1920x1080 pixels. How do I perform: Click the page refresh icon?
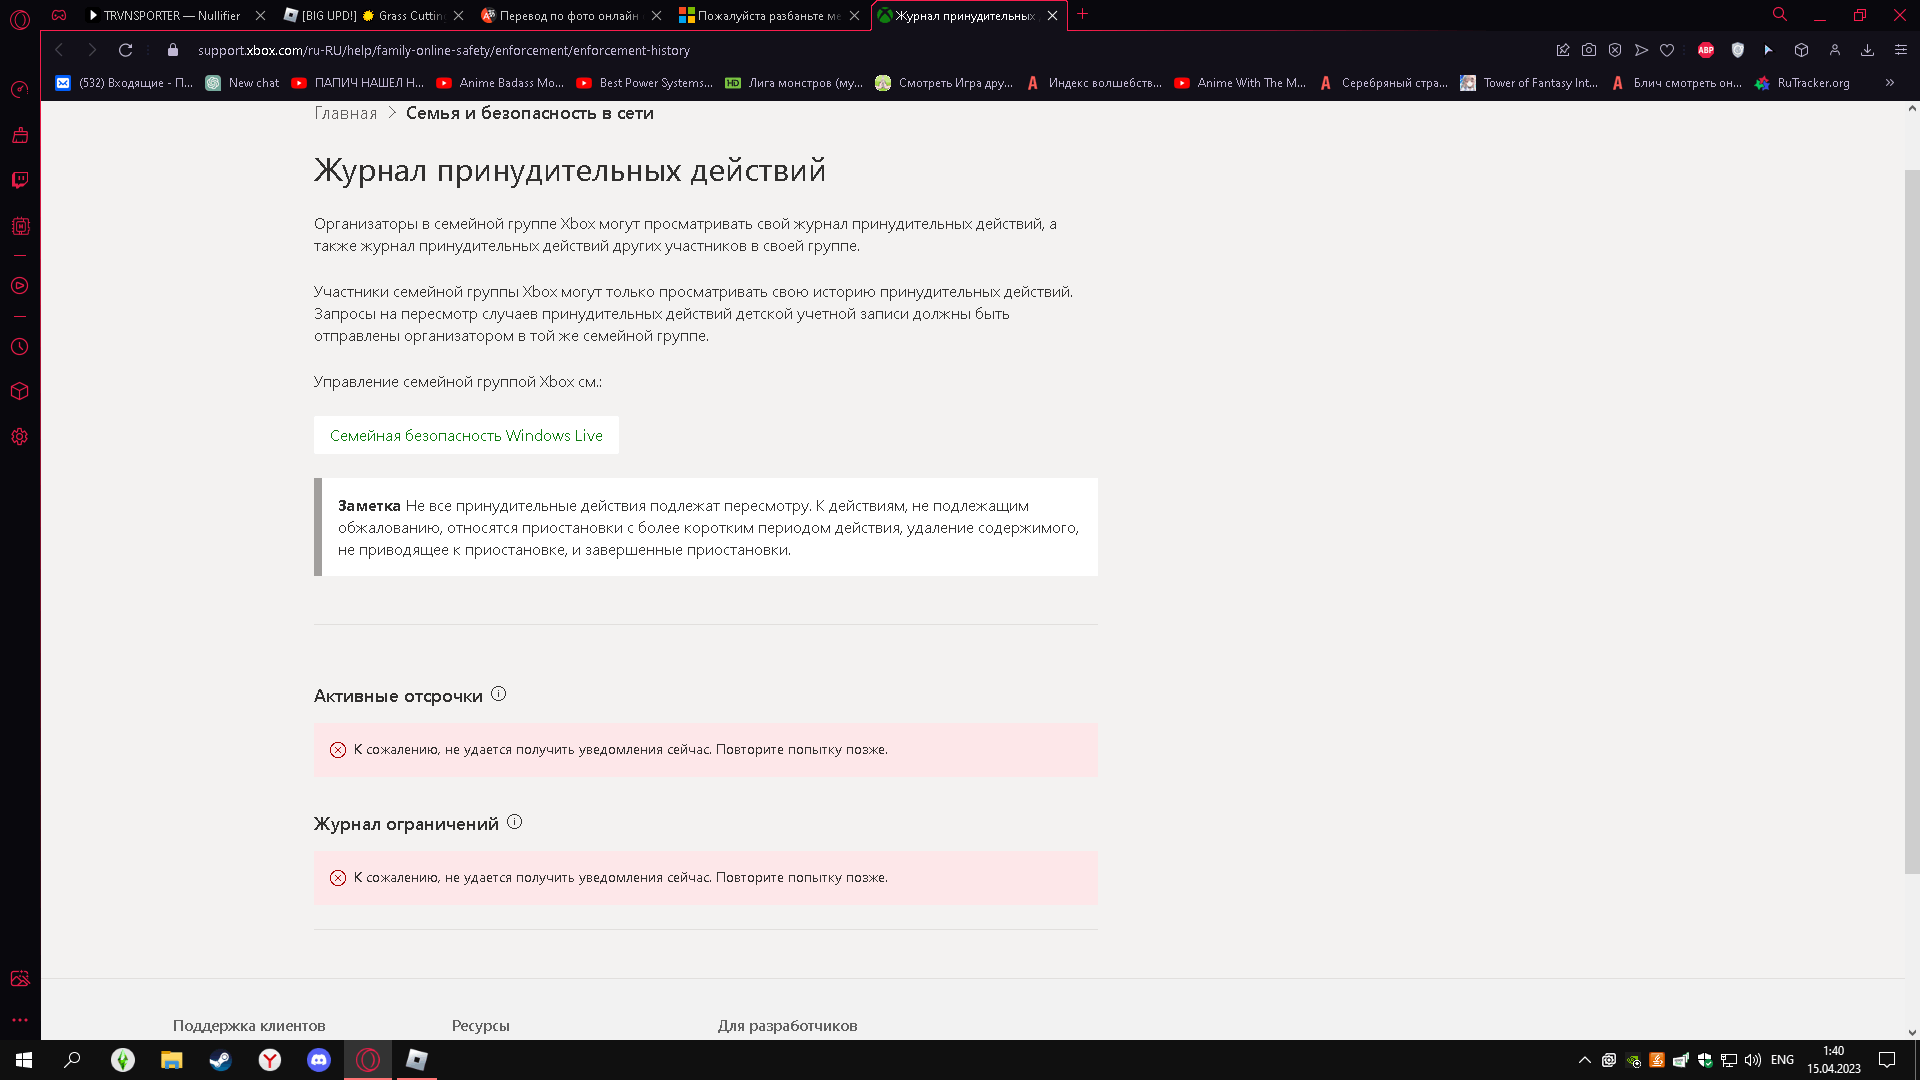pyautogui.click(x=125, y=50)
